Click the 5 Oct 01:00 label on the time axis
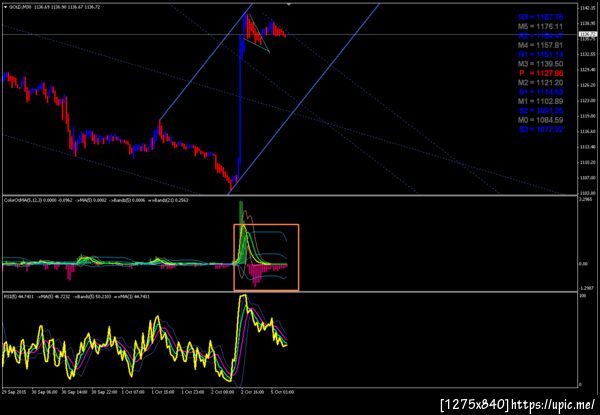 [281, 392]
